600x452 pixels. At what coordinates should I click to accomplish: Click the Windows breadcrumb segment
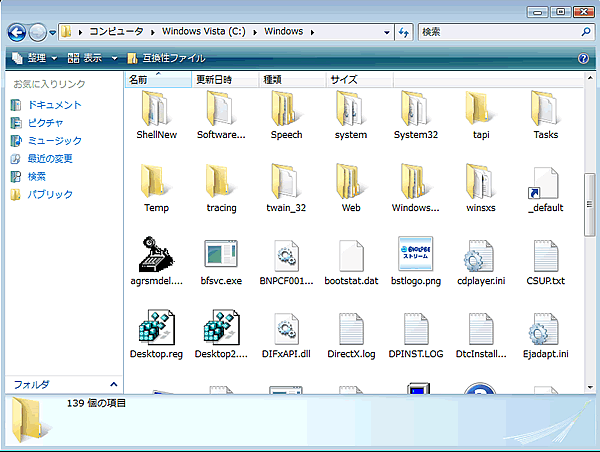[284, 31]
